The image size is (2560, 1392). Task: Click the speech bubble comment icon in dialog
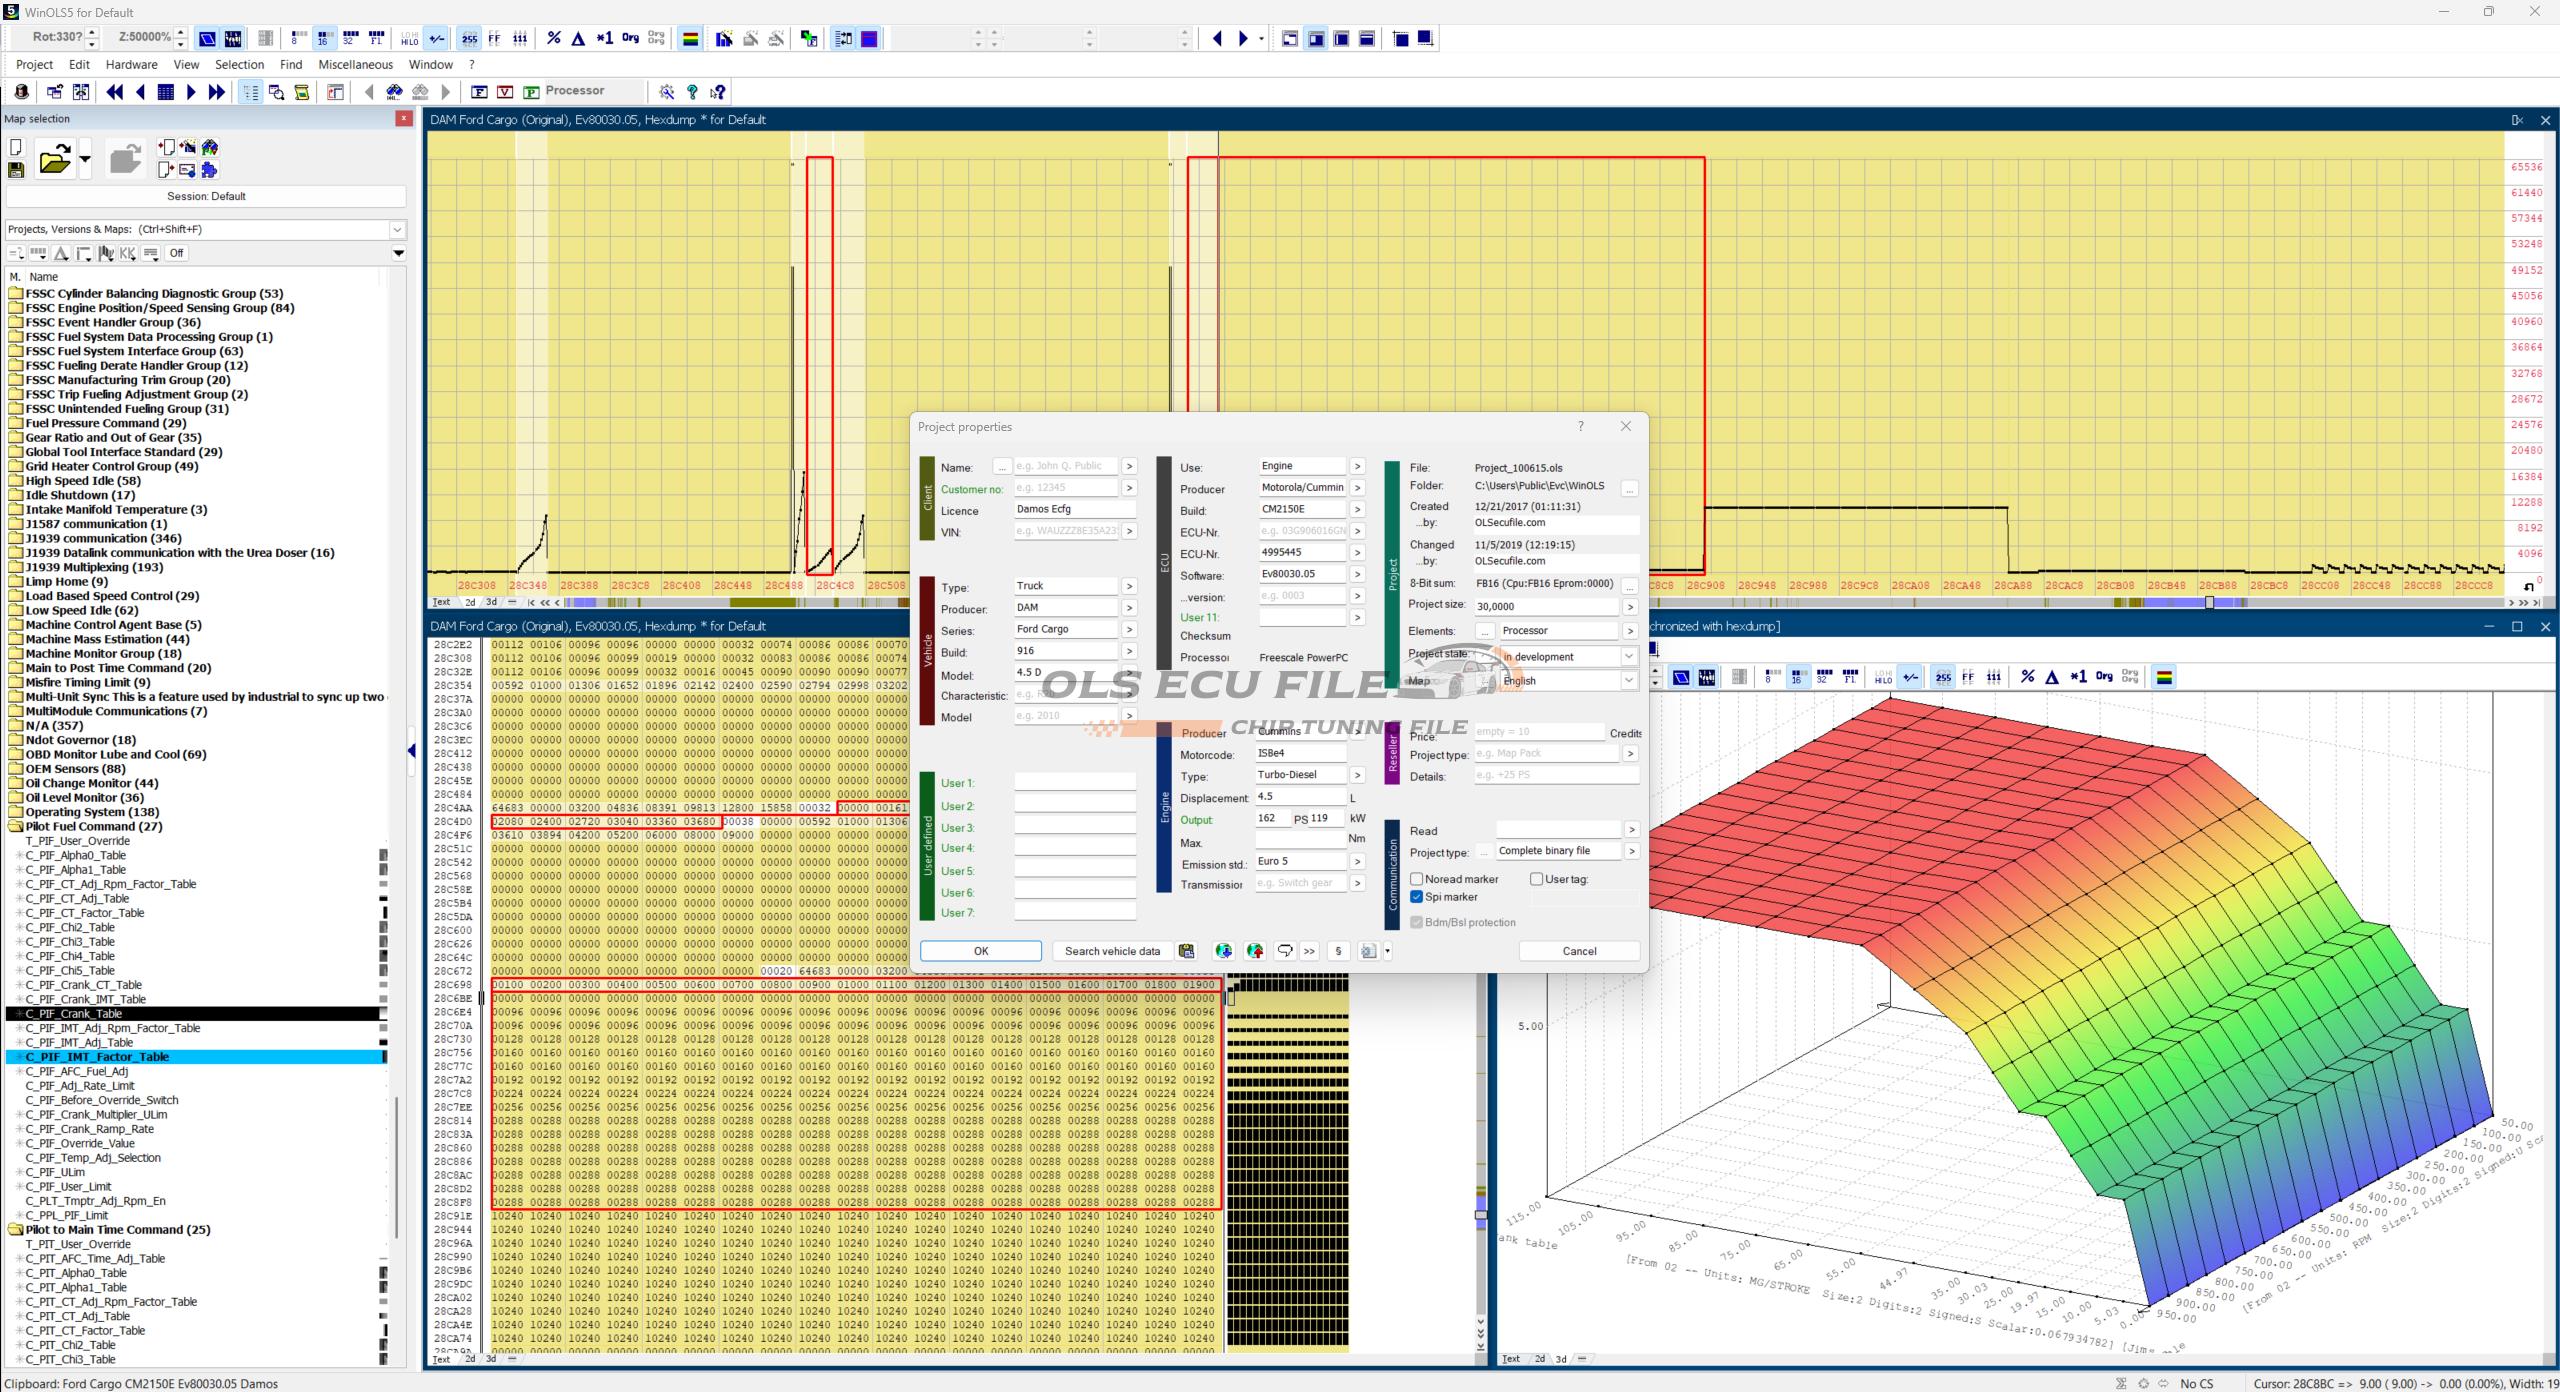tap(1285, 951)
